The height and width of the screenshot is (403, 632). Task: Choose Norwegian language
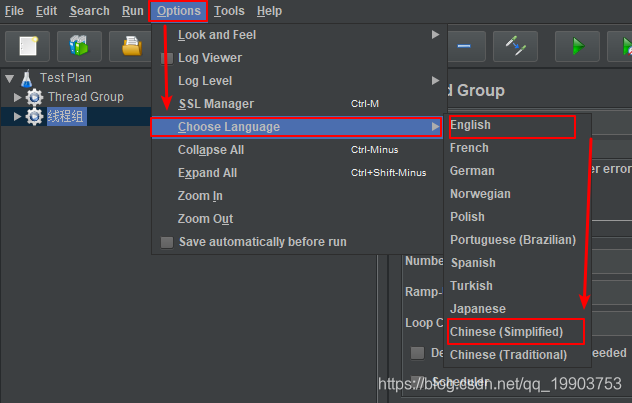click(x=518, y=194)
